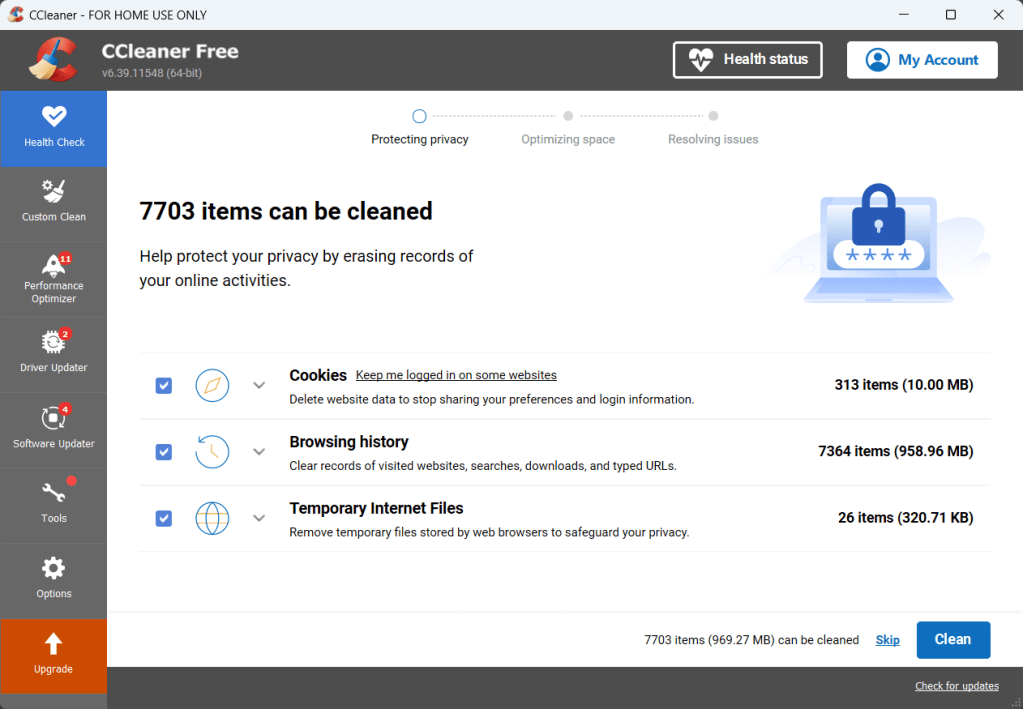
Task: Expand the Cookies row chevron
Action: [259, 386]
